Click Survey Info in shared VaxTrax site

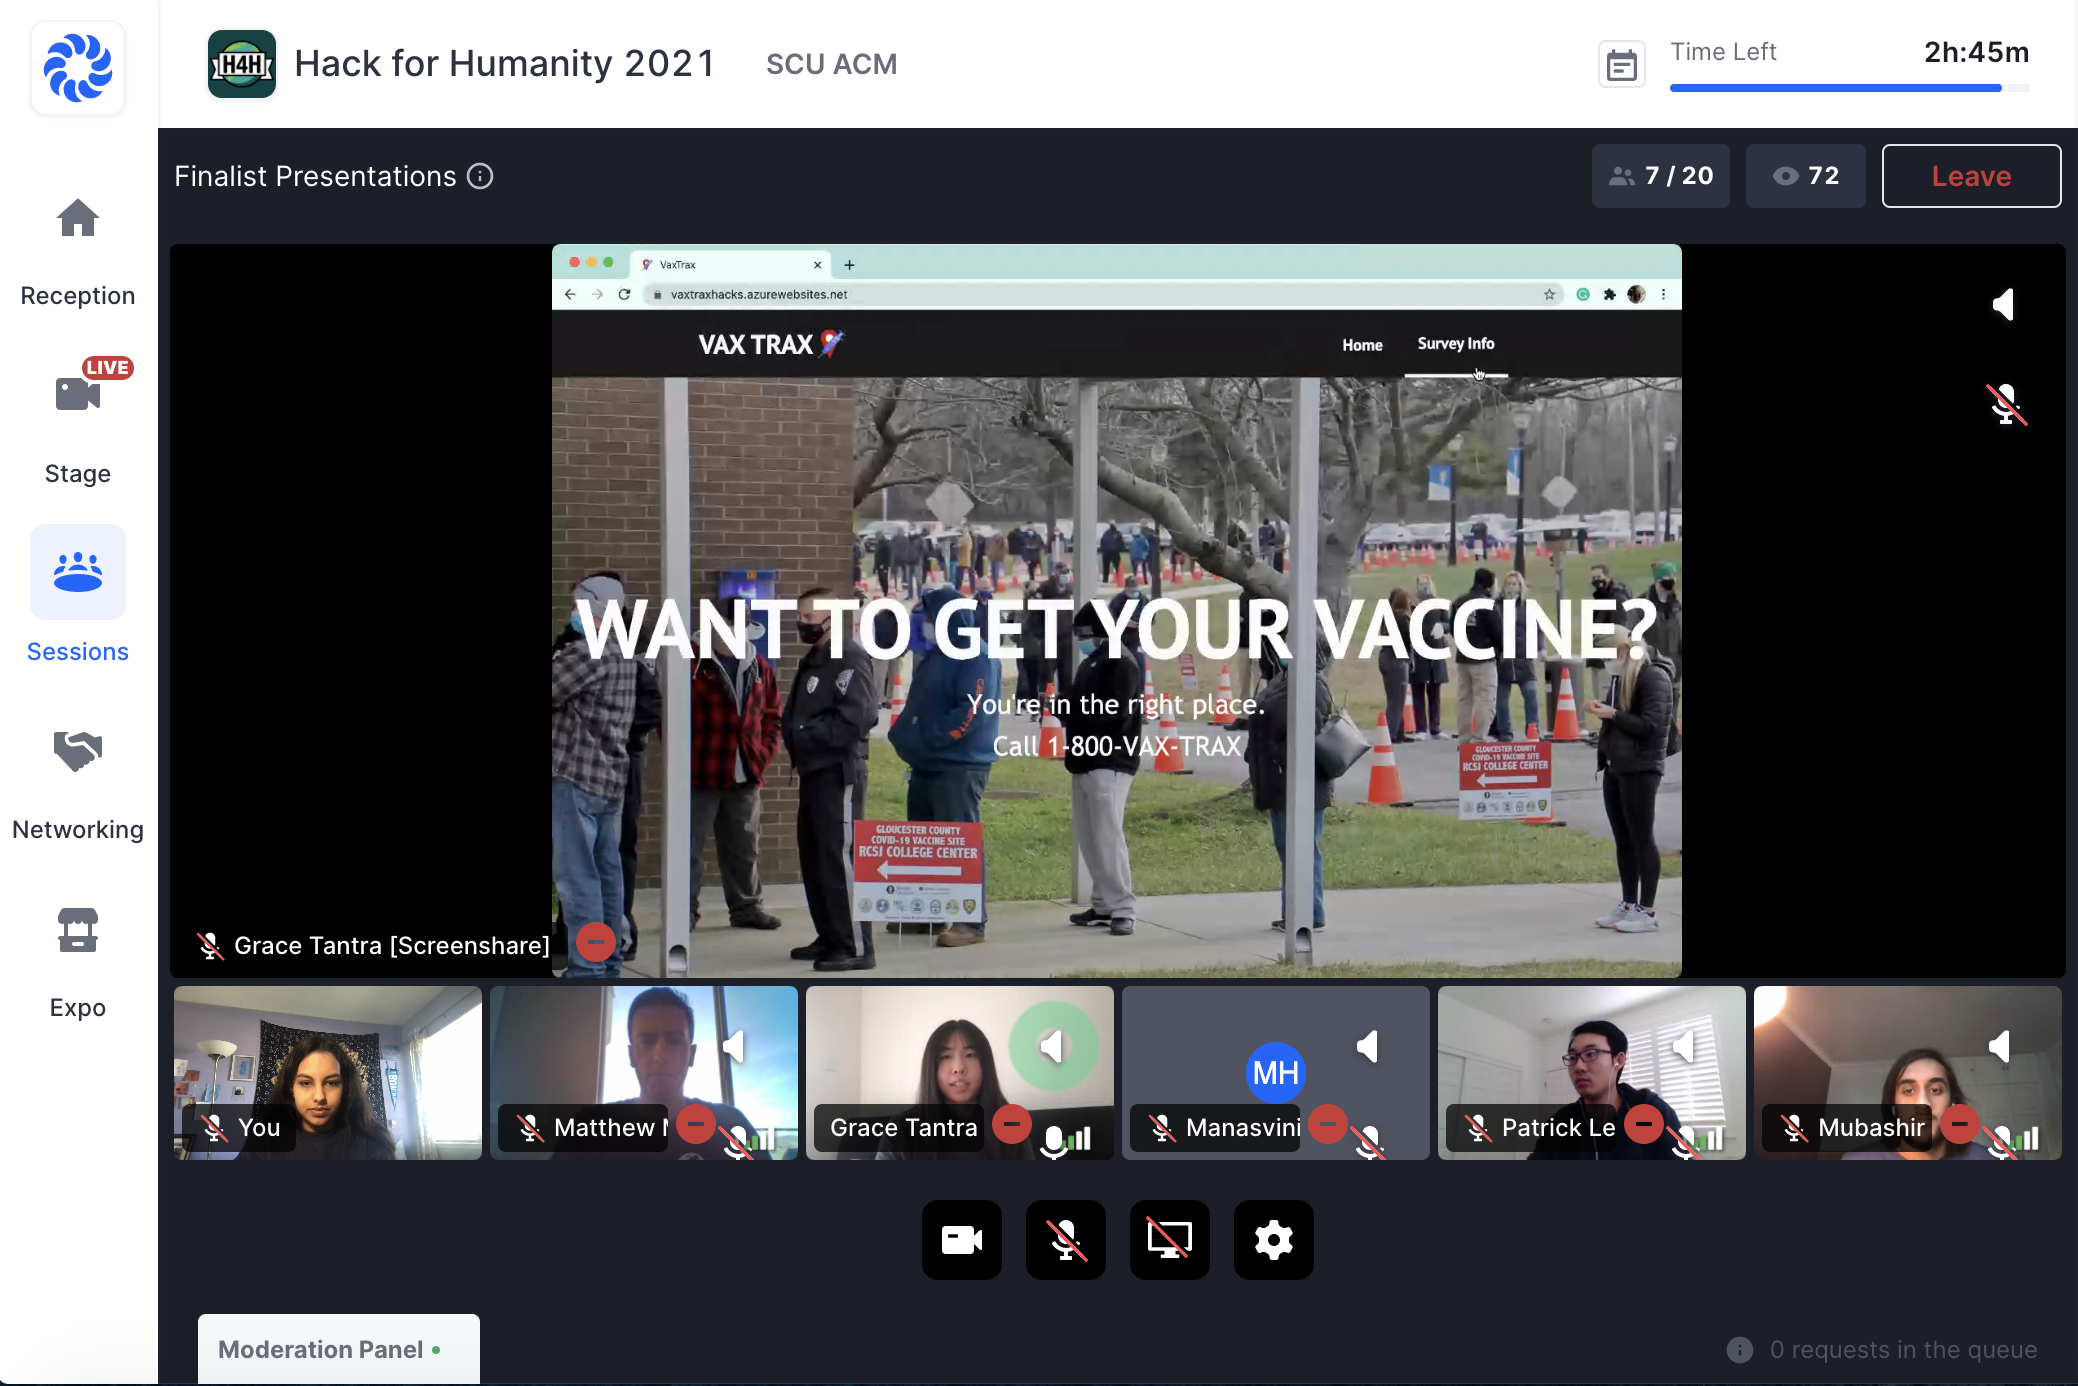pyautogui.click(x=1456, y=344)
